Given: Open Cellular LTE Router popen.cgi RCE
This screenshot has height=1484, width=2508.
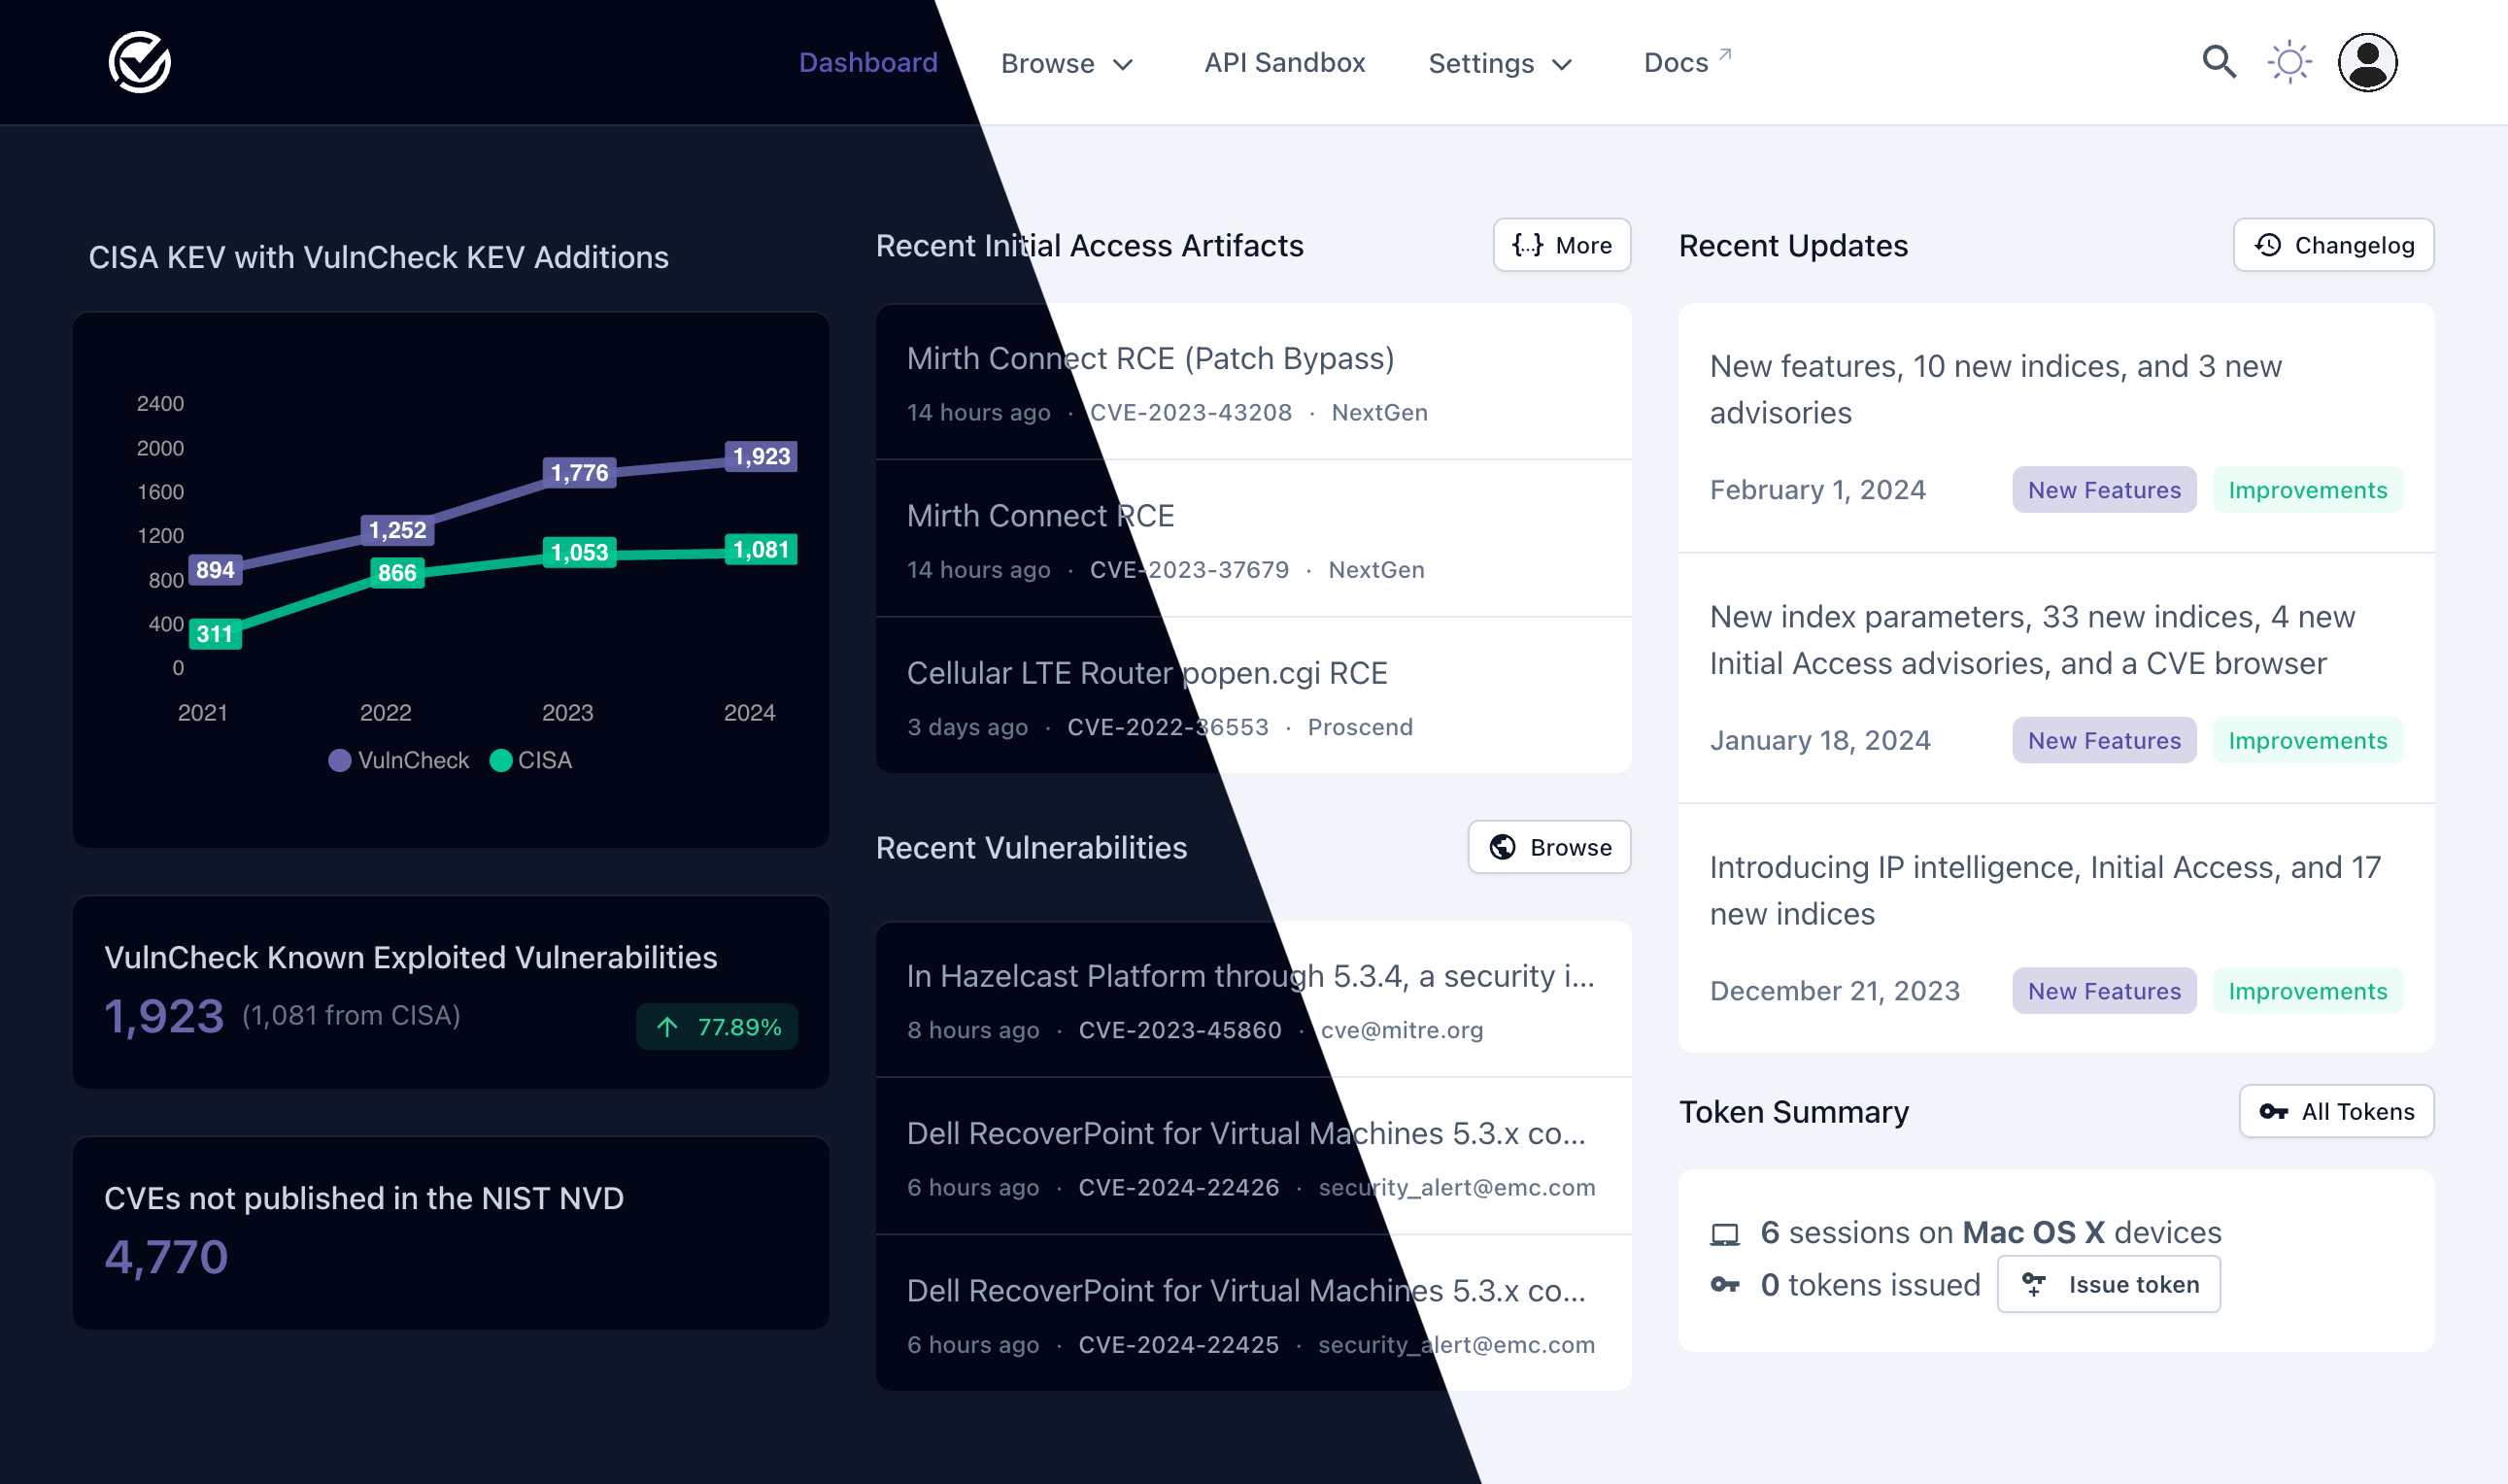Looking at the screenshot, I should [1253, 696].
